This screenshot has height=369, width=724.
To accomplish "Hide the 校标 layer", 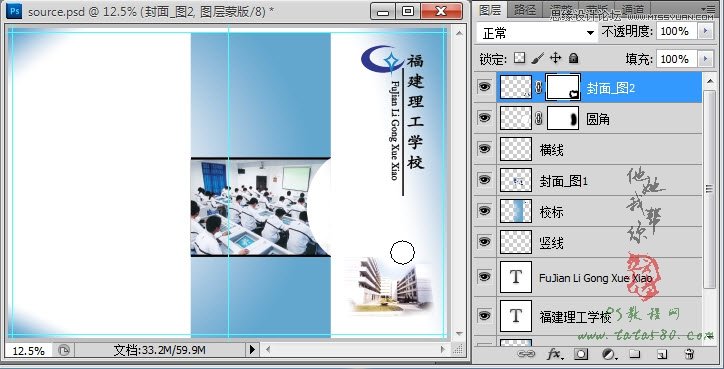I will (x=484, y=210).
